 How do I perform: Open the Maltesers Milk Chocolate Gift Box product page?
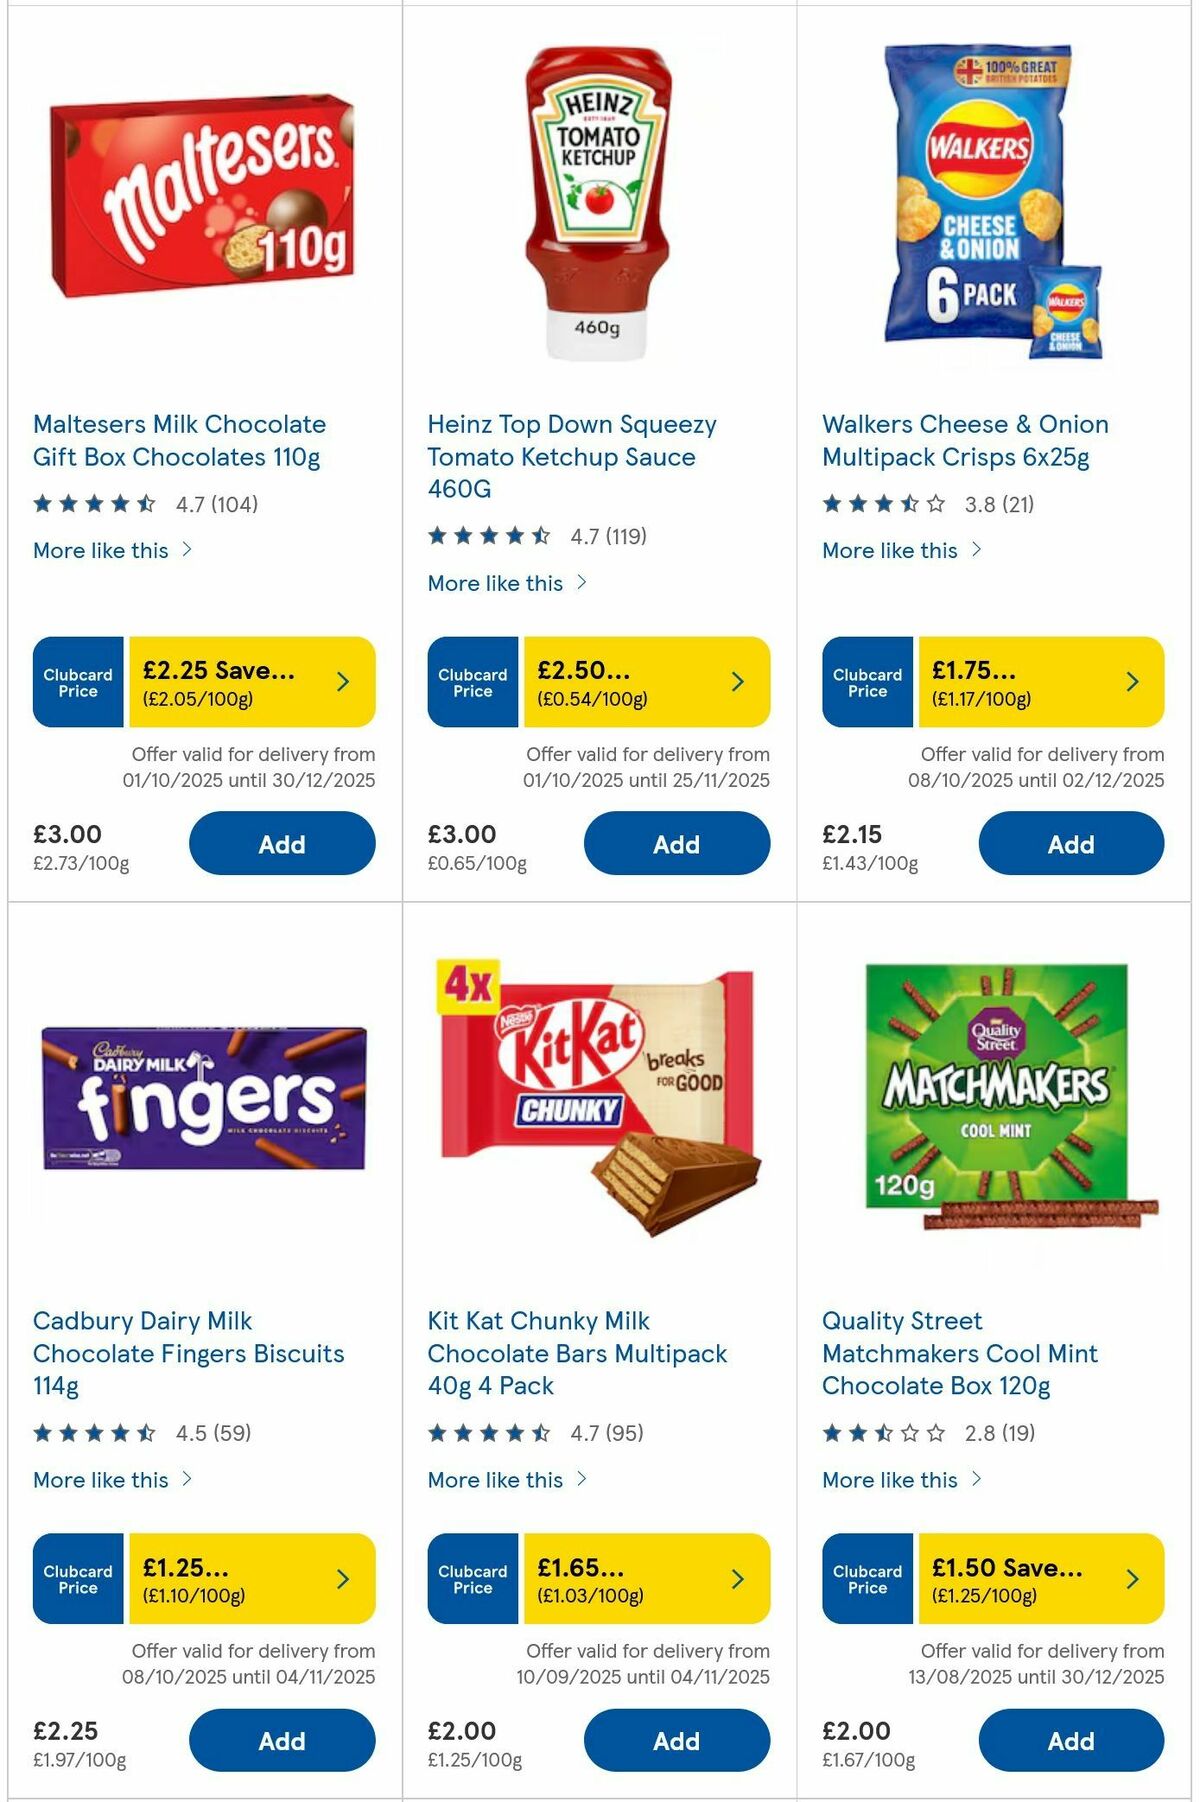tap(180, 440)
